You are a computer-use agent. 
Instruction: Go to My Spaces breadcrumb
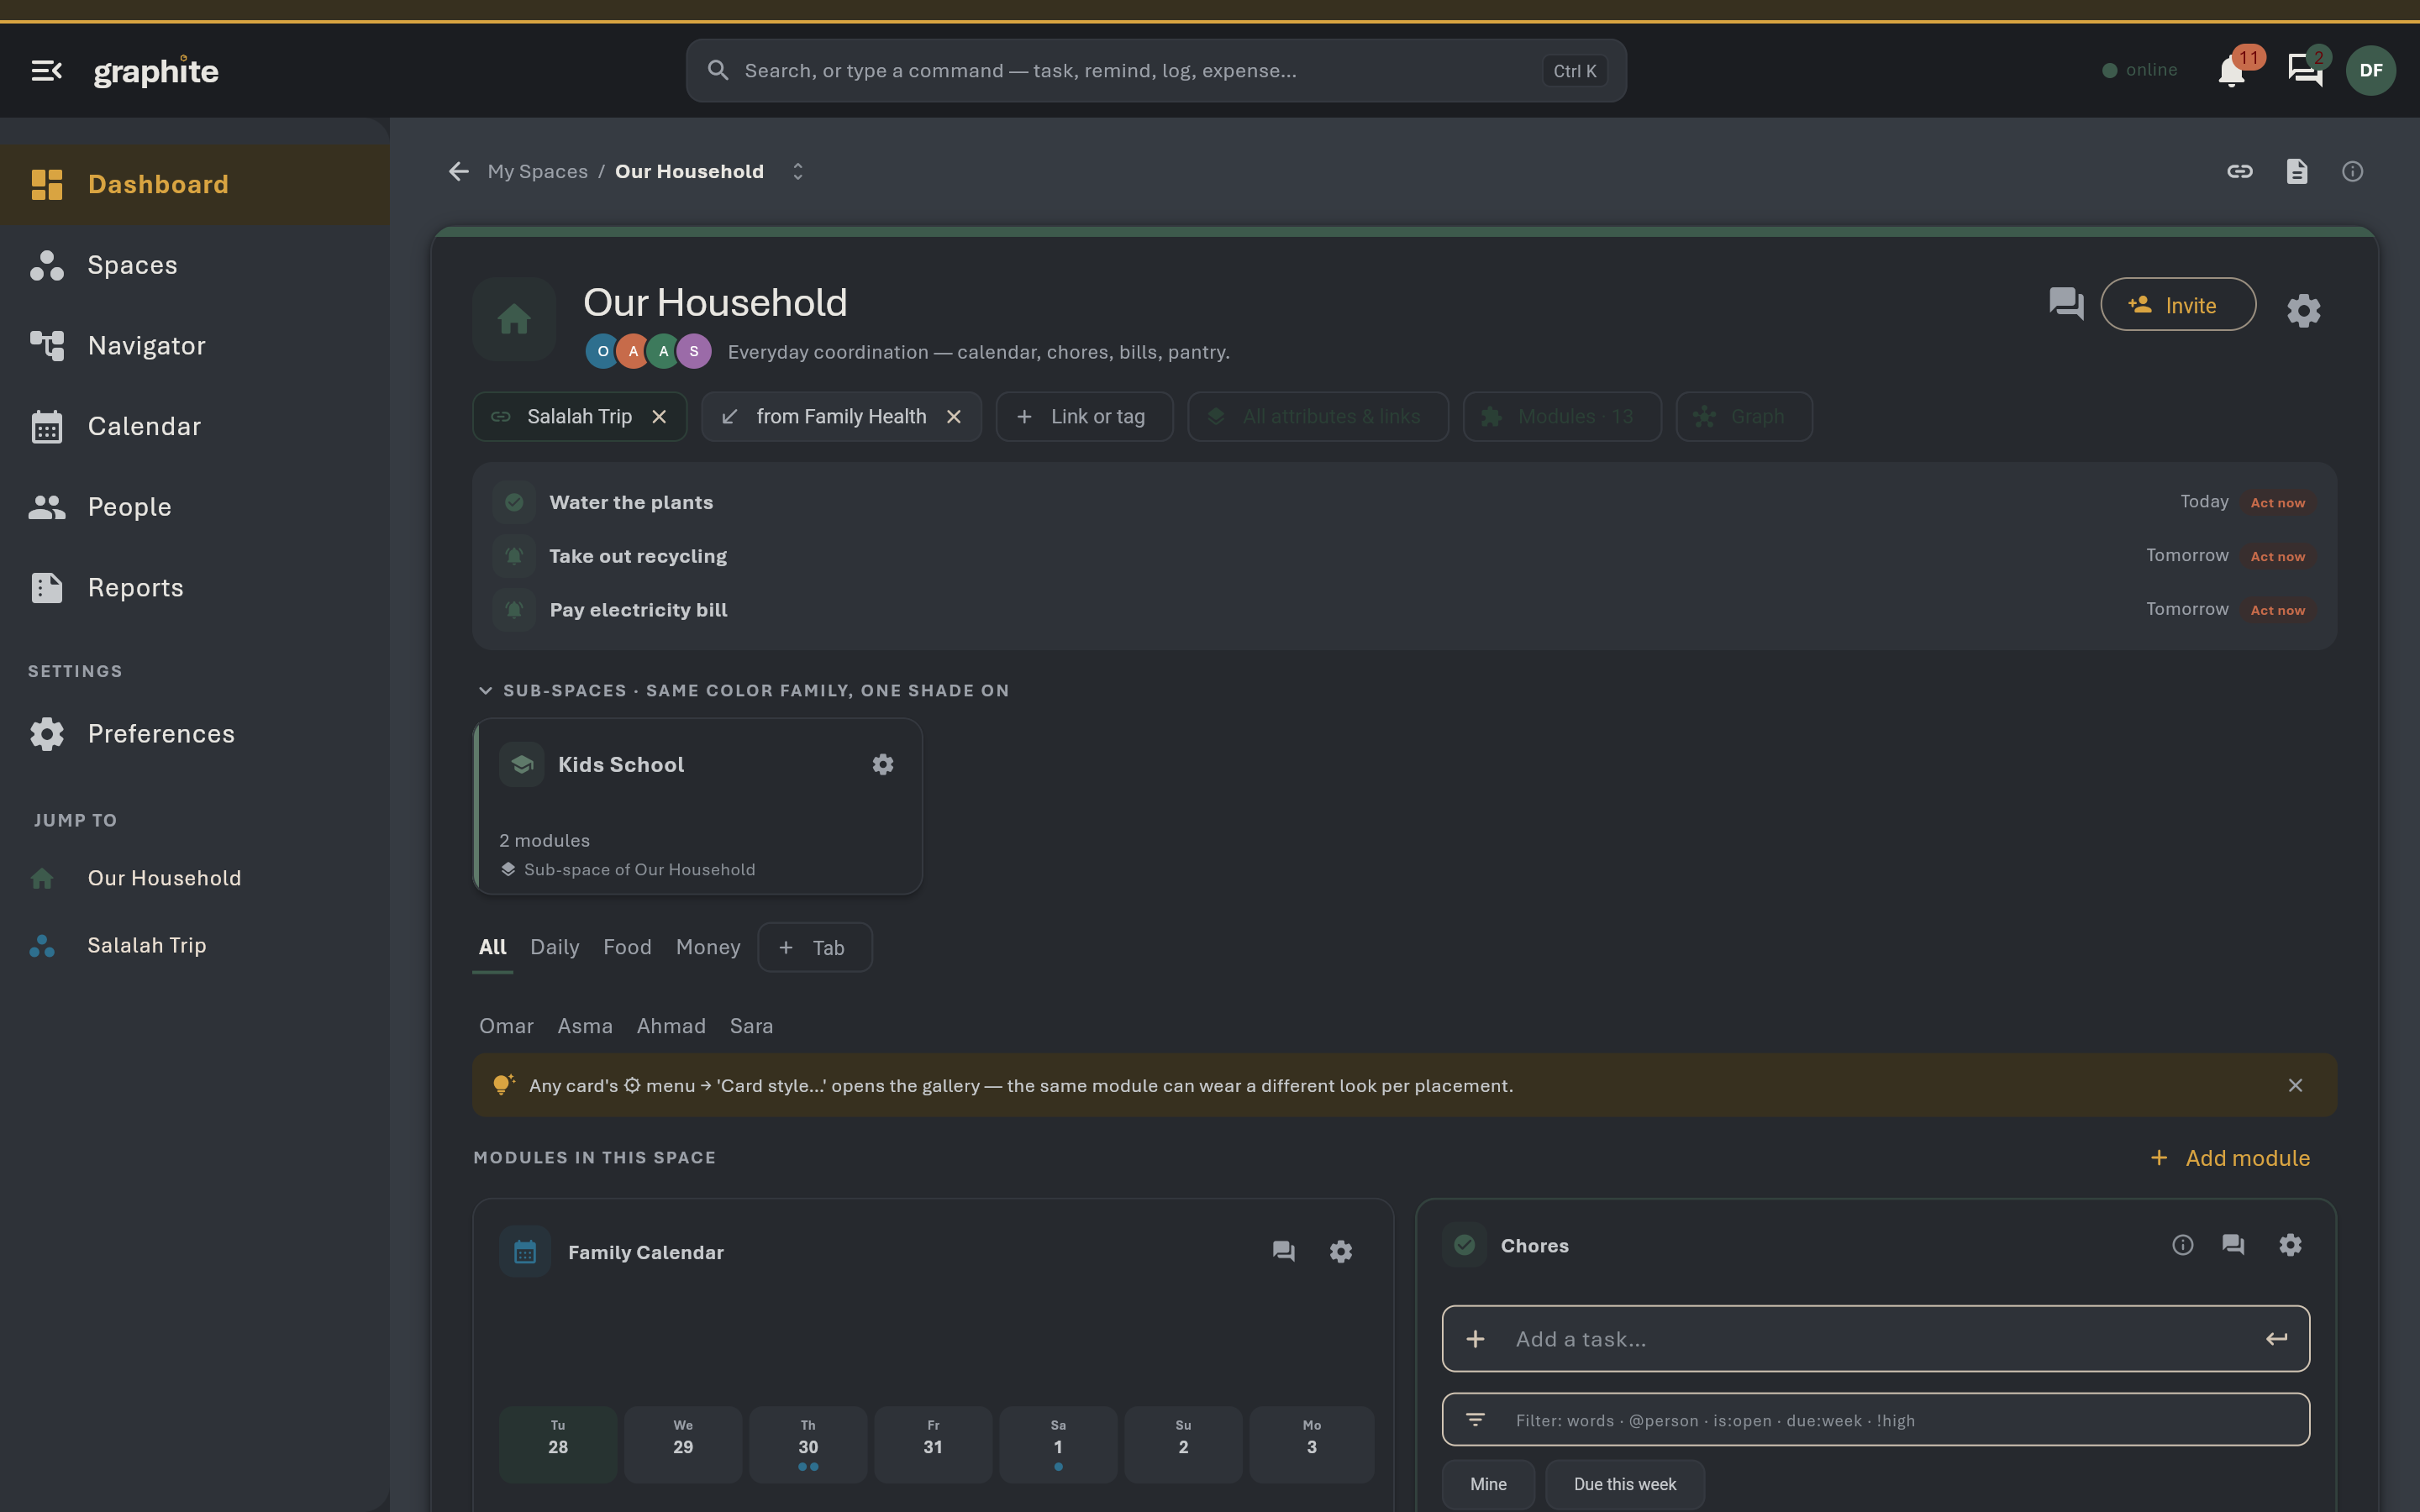(537, 172)
